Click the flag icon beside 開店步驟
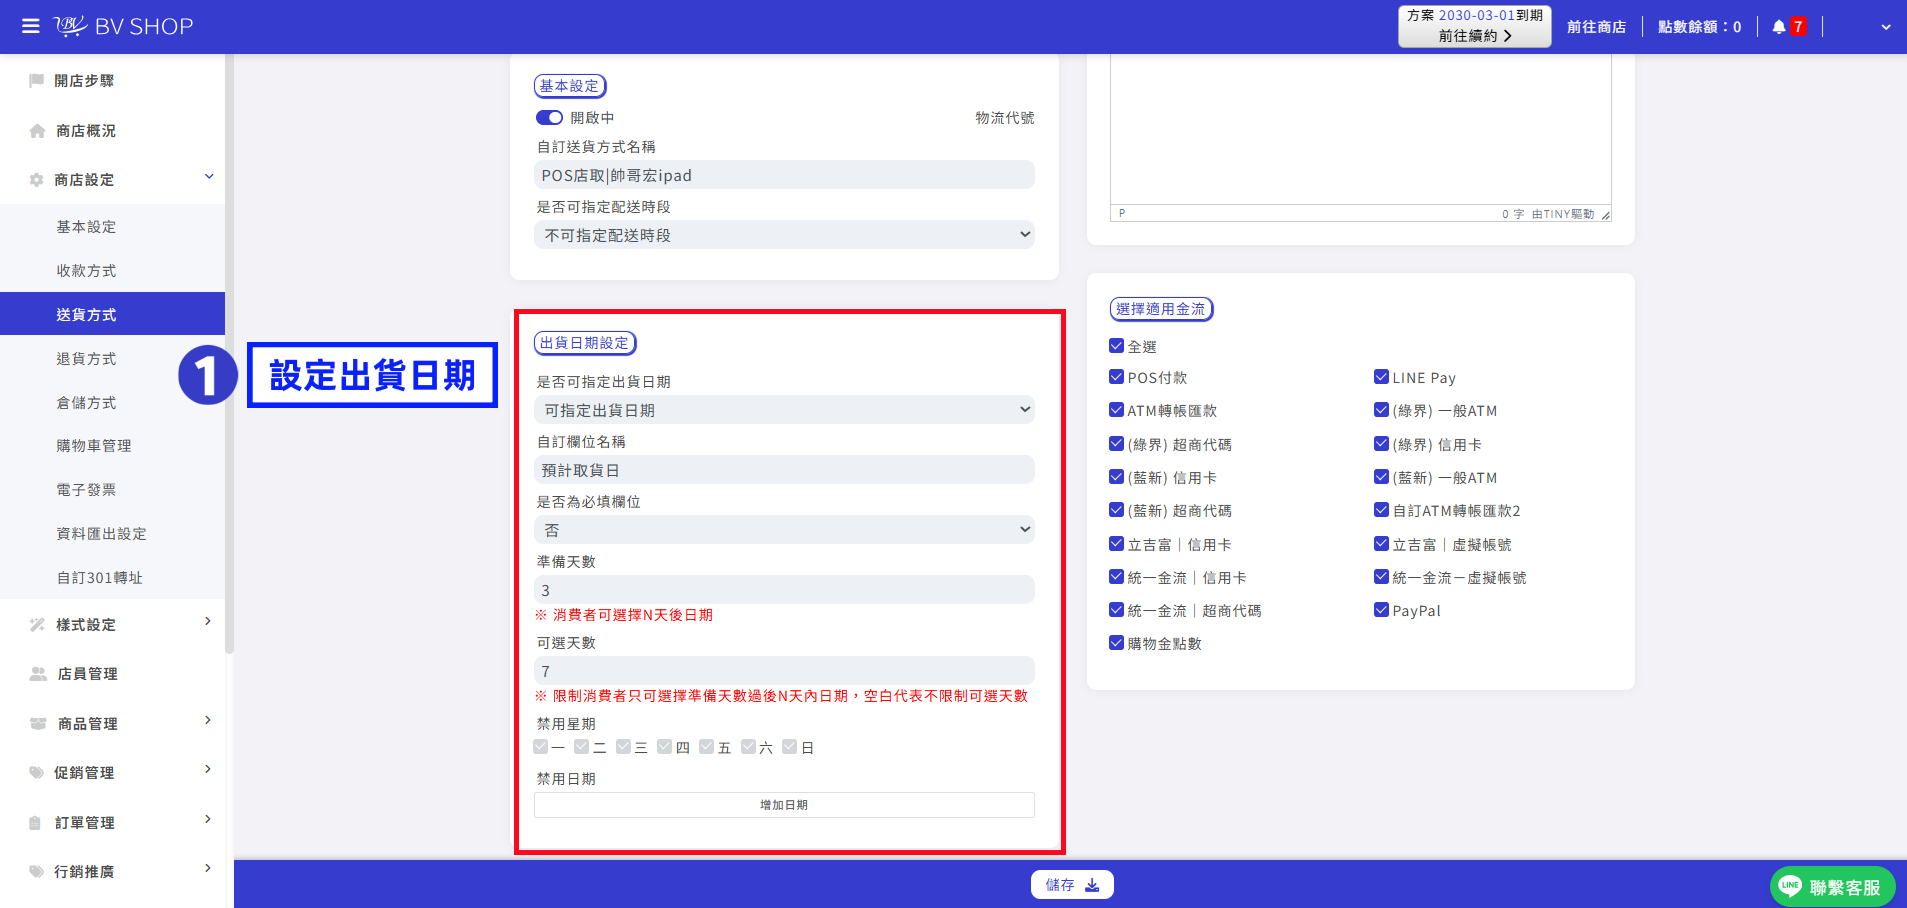Image resolution: width=1907 pixels, height=908 pixels. point(37,80)
